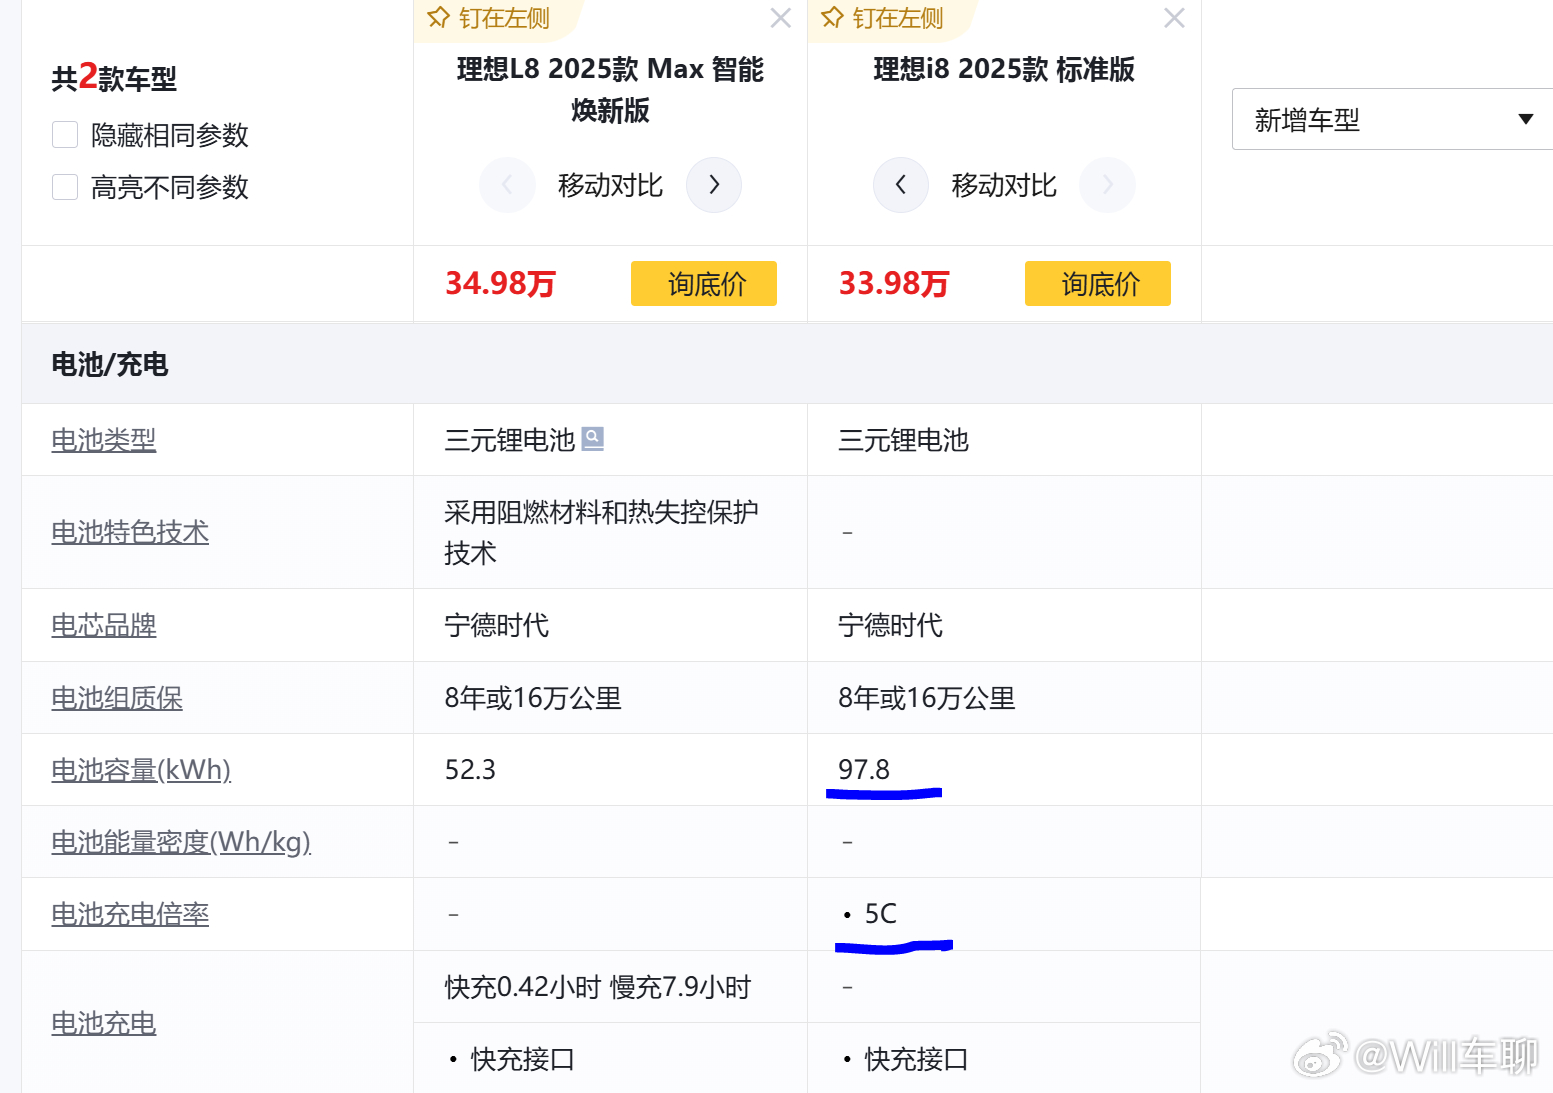The width and height of the screenshot is (1553, 1093).
Task: Remove 理想i8 2025款 from comparison
Action: [x=1175, y=18]
